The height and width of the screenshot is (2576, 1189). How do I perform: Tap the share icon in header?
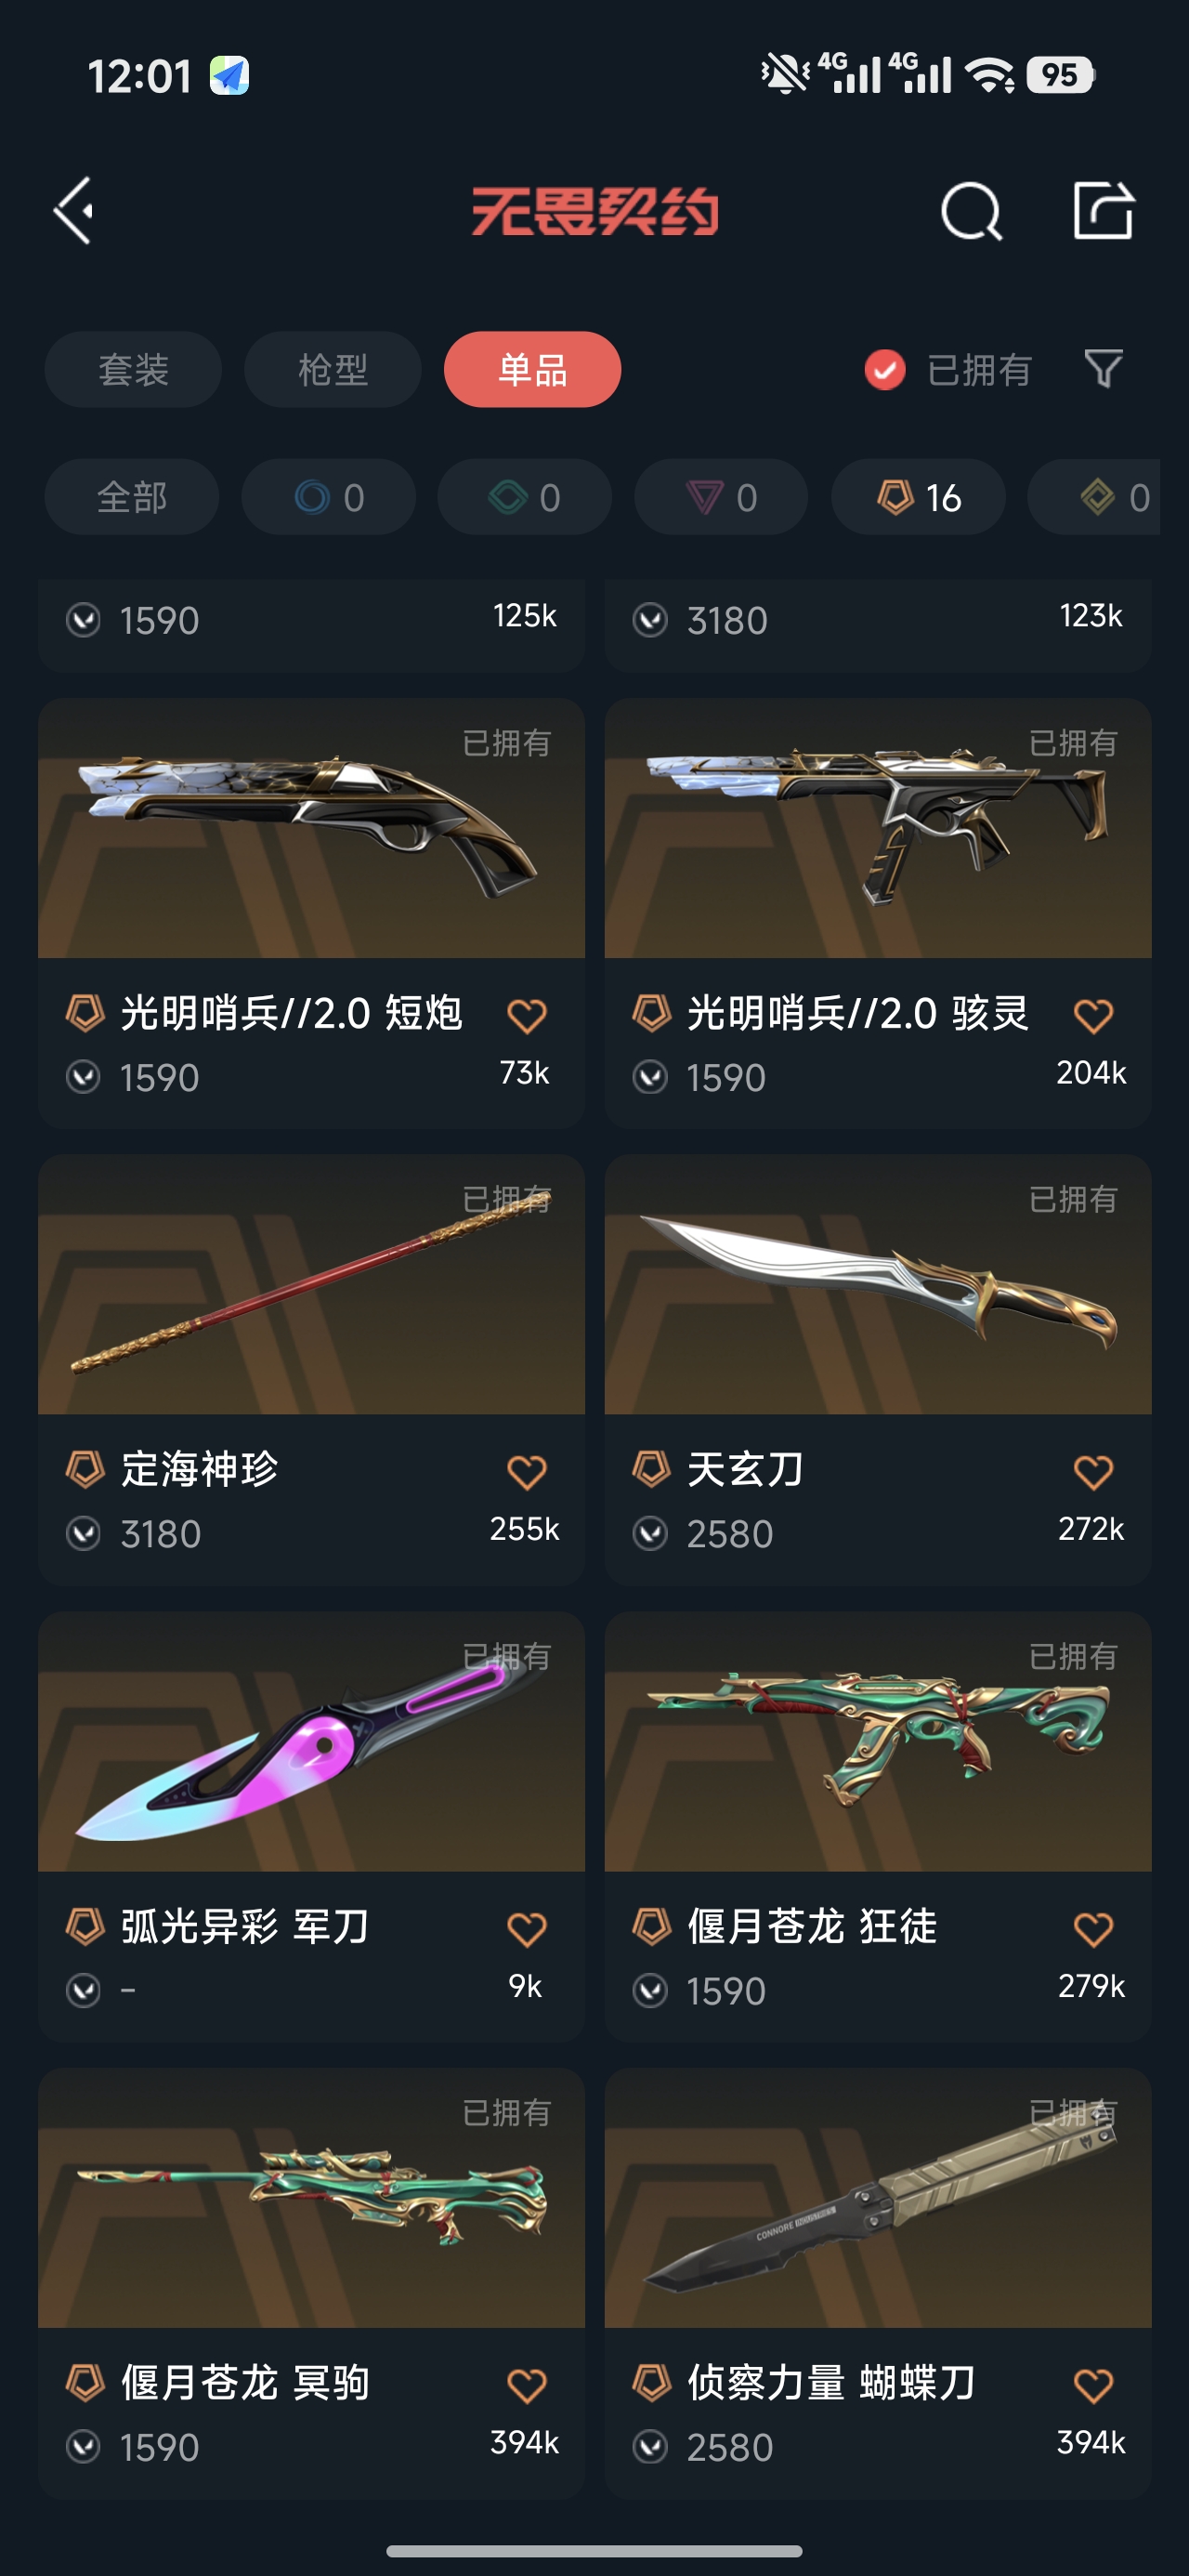pyautogui.click(x=1103, y=210)
